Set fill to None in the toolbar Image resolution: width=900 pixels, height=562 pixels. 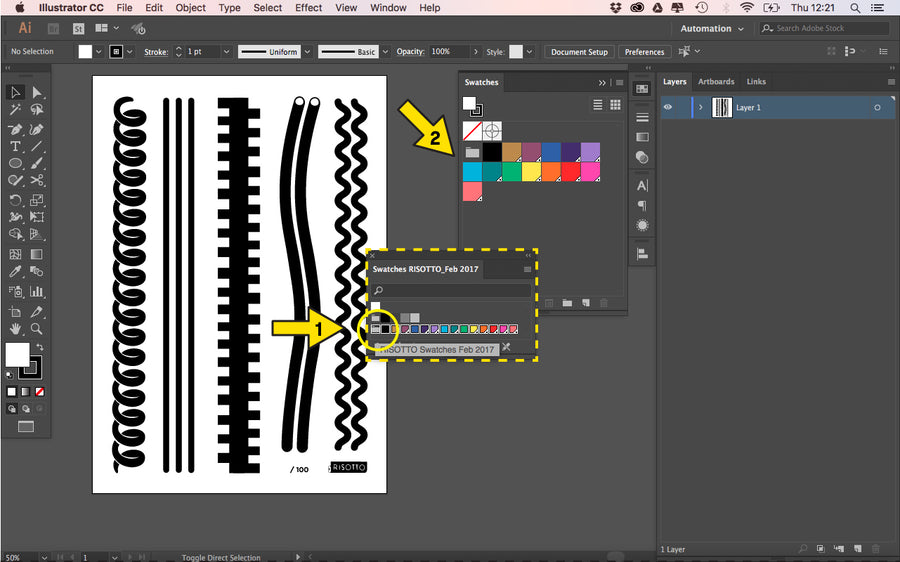39,392
